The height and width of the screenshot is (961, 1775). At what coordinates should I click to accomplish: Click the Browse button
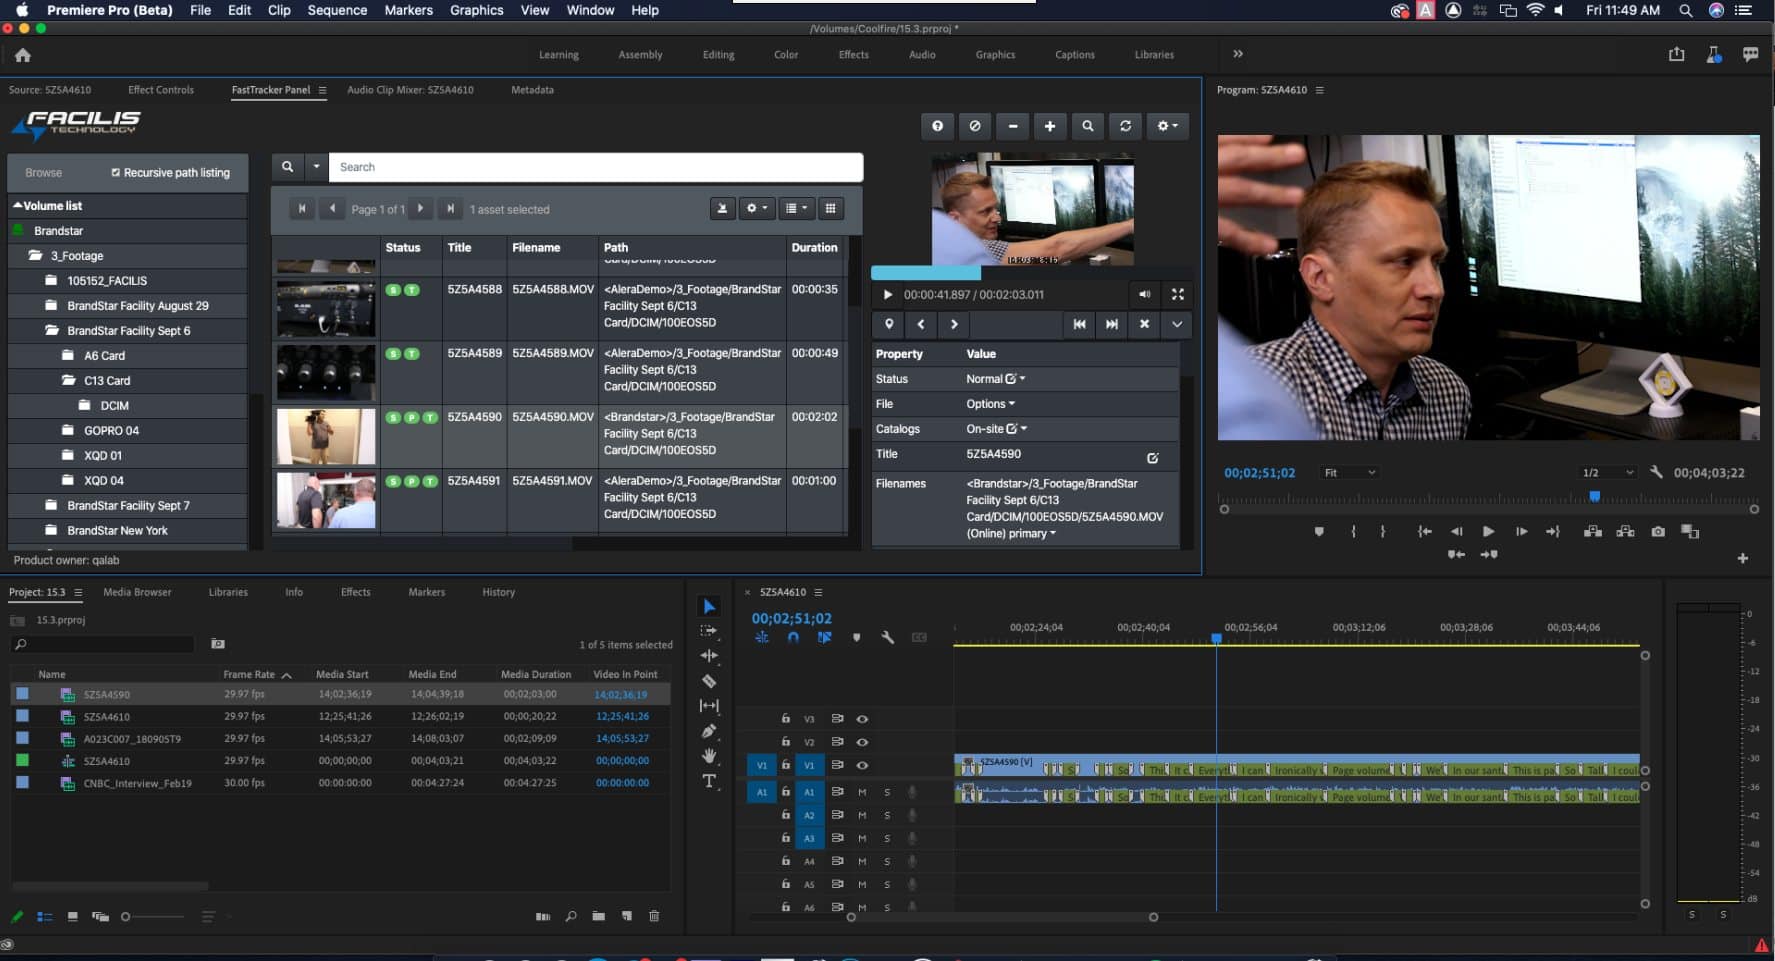click(x=44, y=173)
